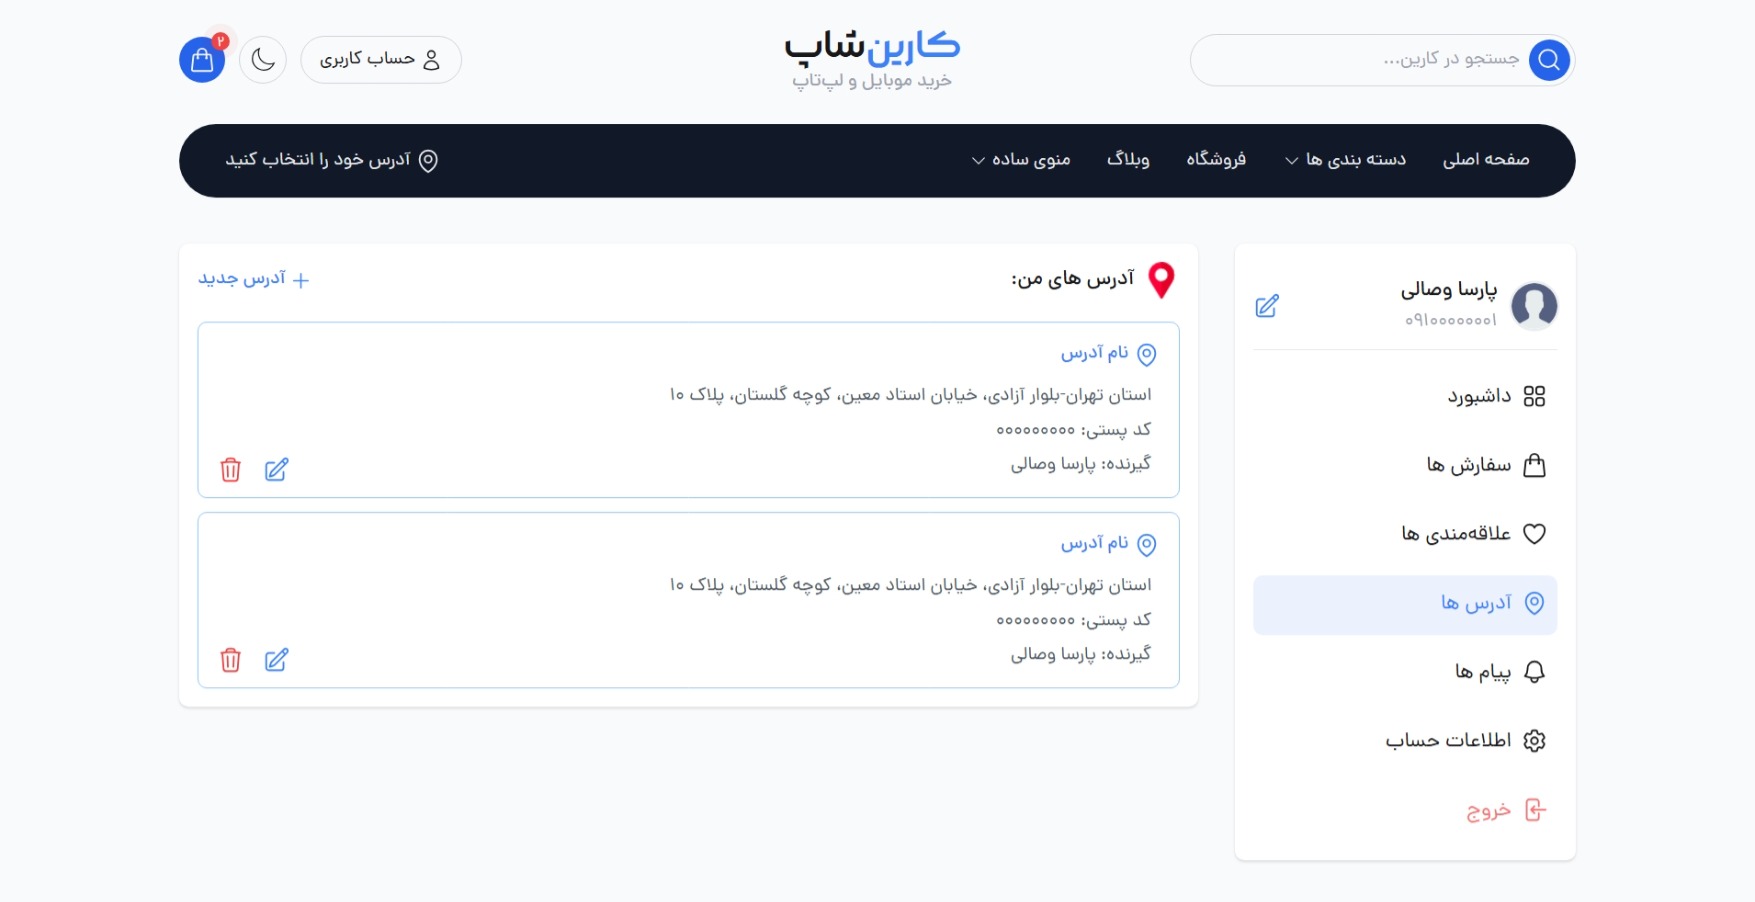This screenshot has width=1755, height=902.
Task: Open داشبورد in the sidebar
Action: tap(1405, 397)
